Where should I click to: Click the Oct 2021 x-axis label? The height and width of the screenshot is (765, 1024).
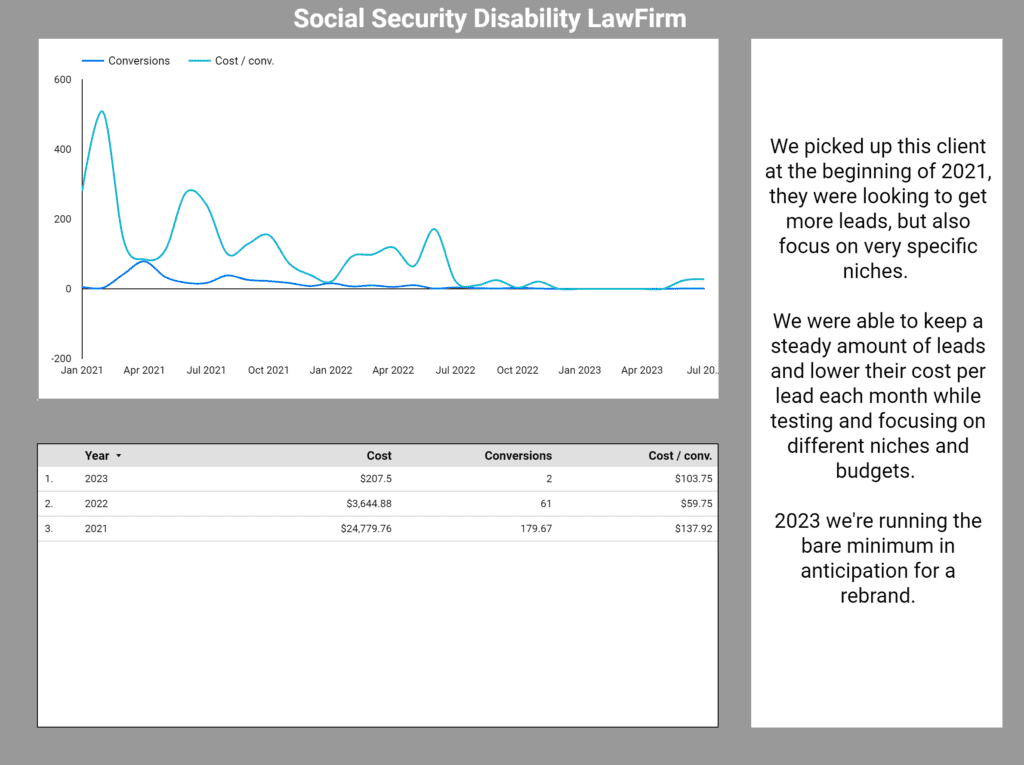click(x=268, y=370)
